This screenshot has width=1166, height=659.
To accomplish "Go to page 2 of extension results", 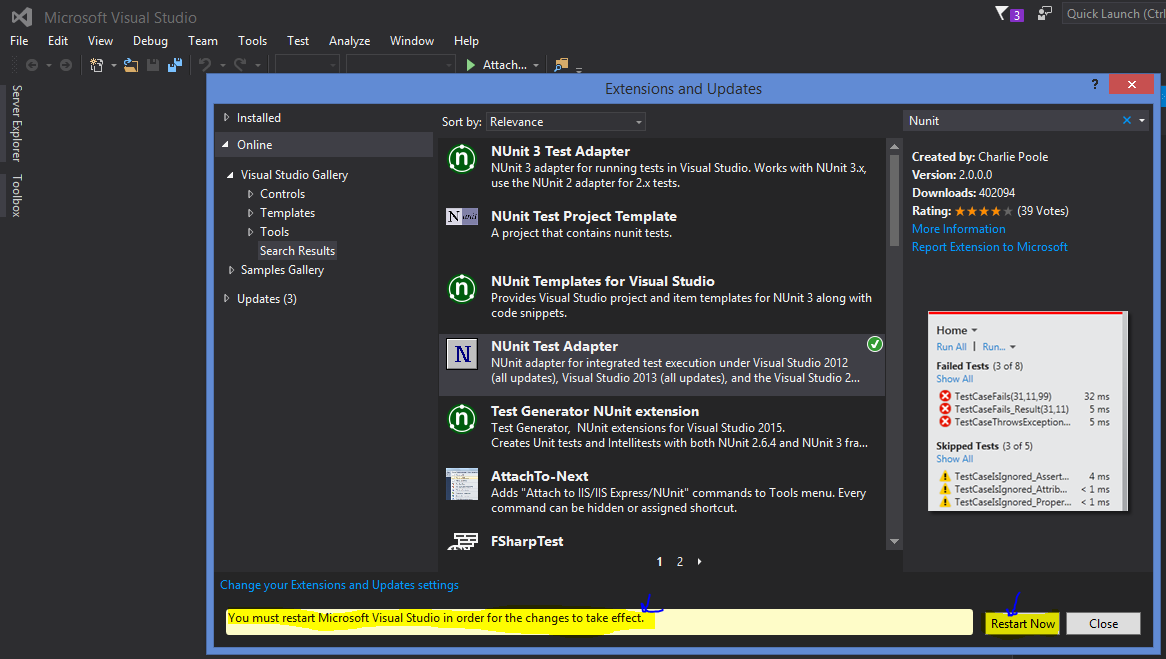I will point(679,561).
